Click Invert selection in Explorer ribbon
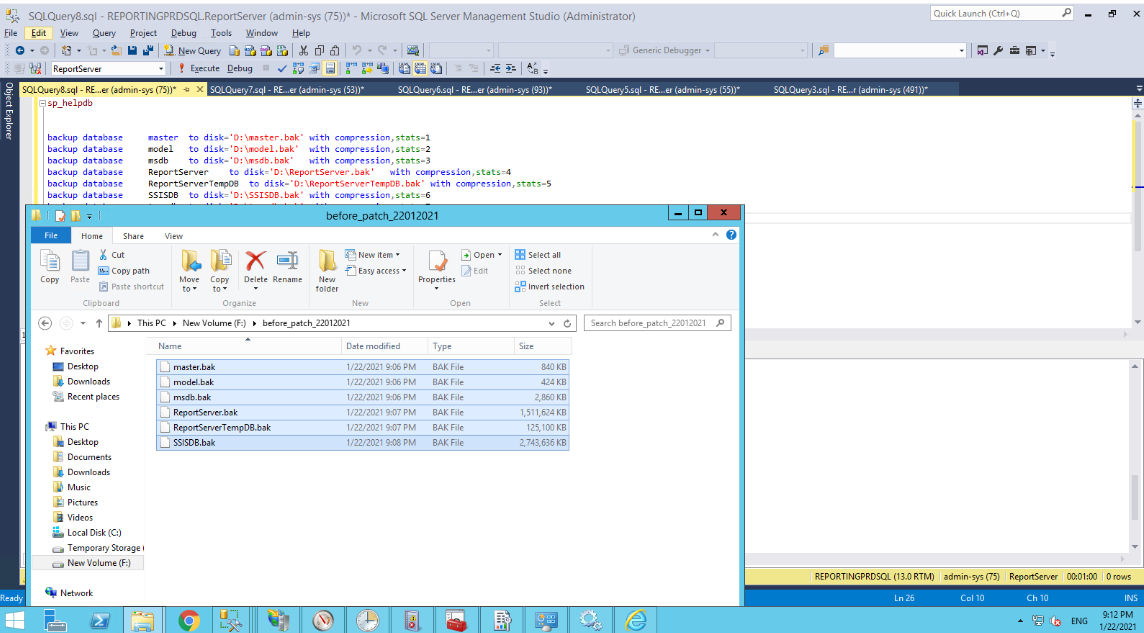1144x633 pixels. click(x=549, y=287)
